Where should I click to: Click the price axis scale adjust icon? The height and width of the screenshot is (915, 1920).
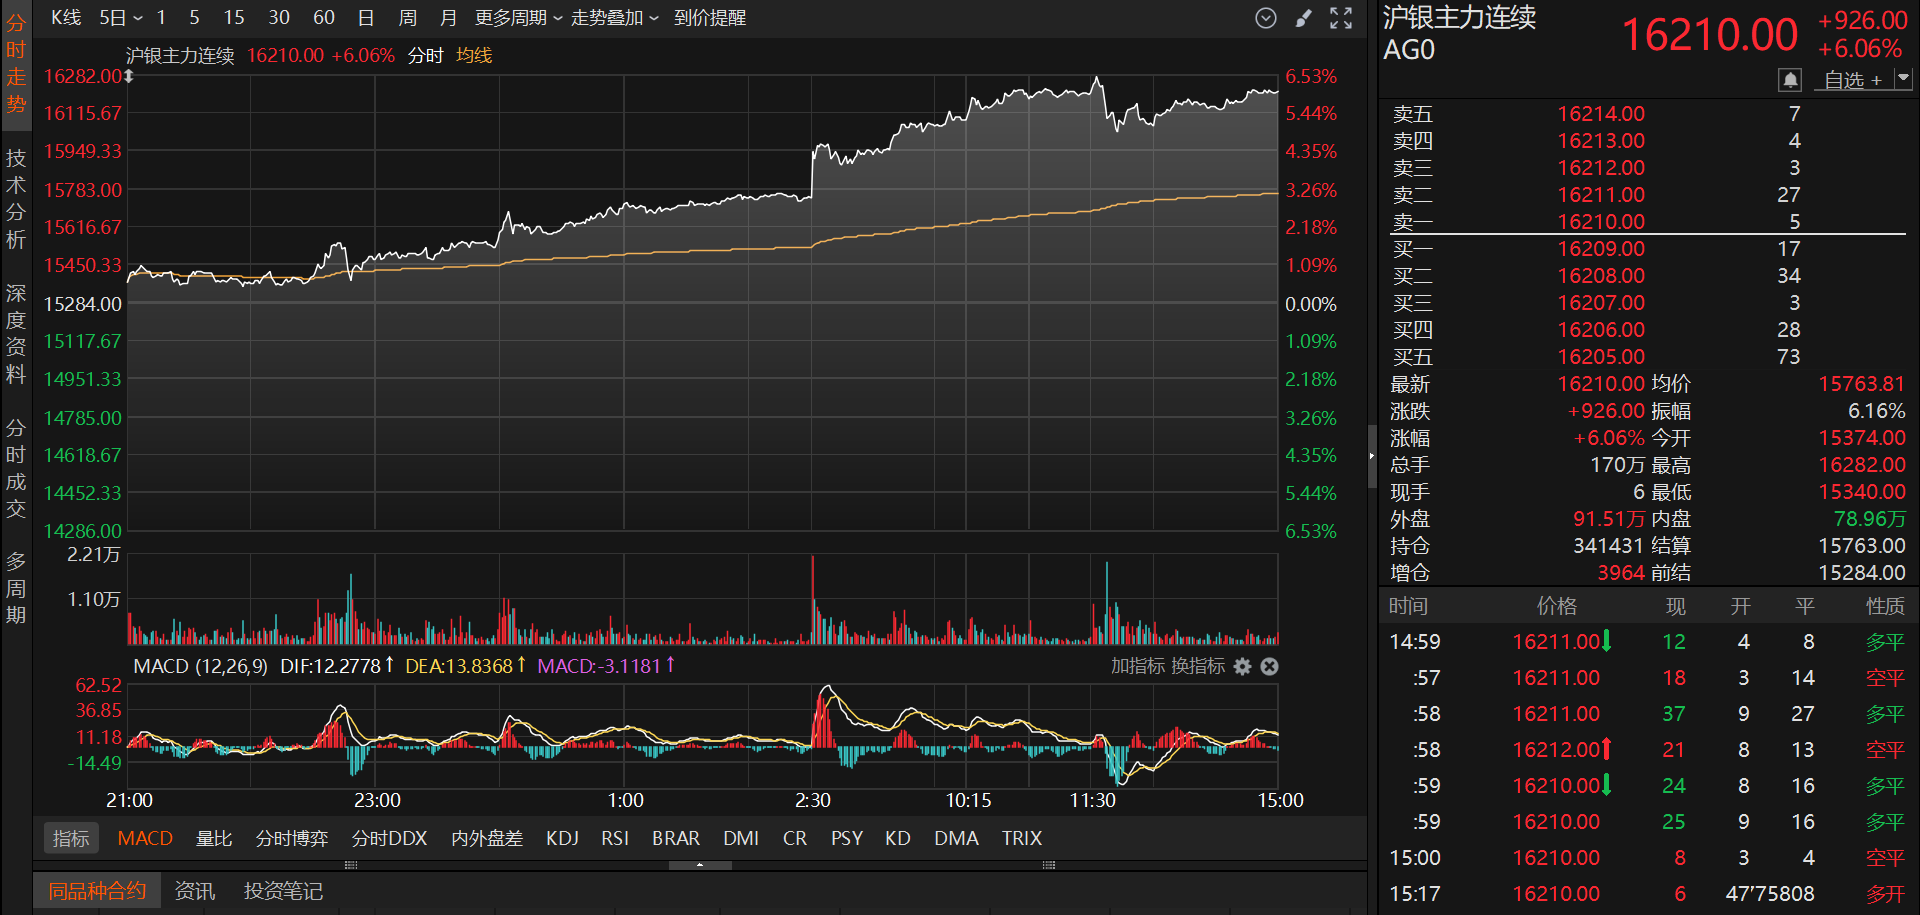coord(128,76)
